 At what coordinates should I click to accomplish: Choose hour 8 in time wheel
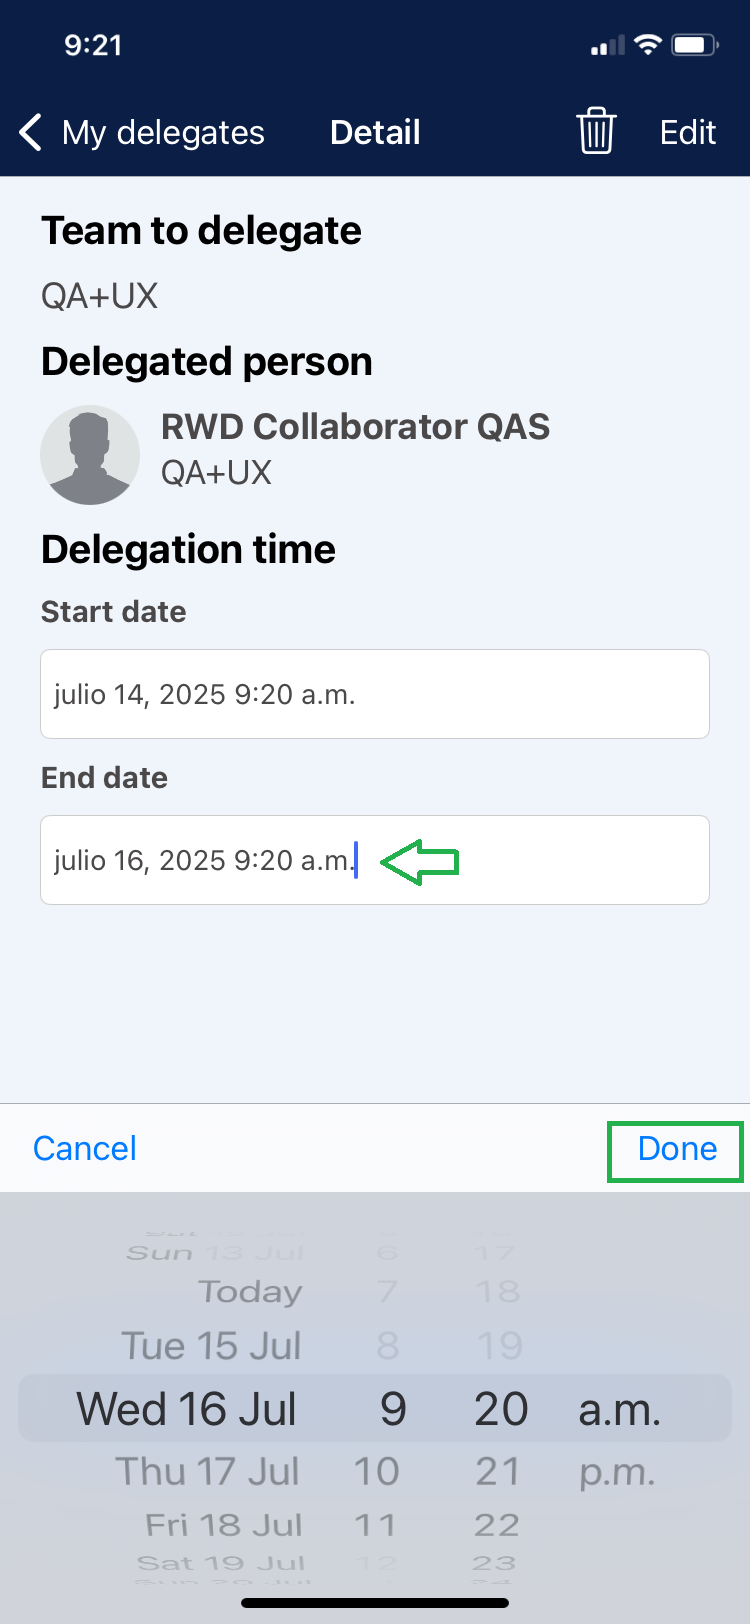[388, 1346]
